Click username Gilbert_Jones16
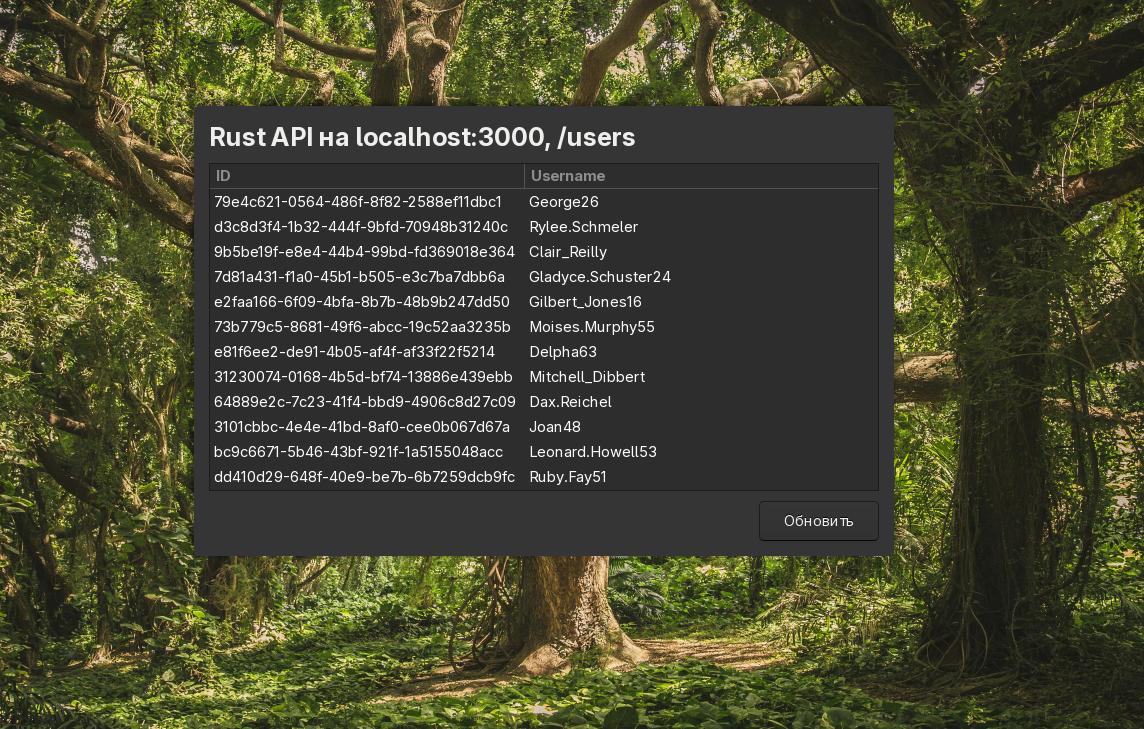Screen dimensions: 1144x729 [585, 301]
